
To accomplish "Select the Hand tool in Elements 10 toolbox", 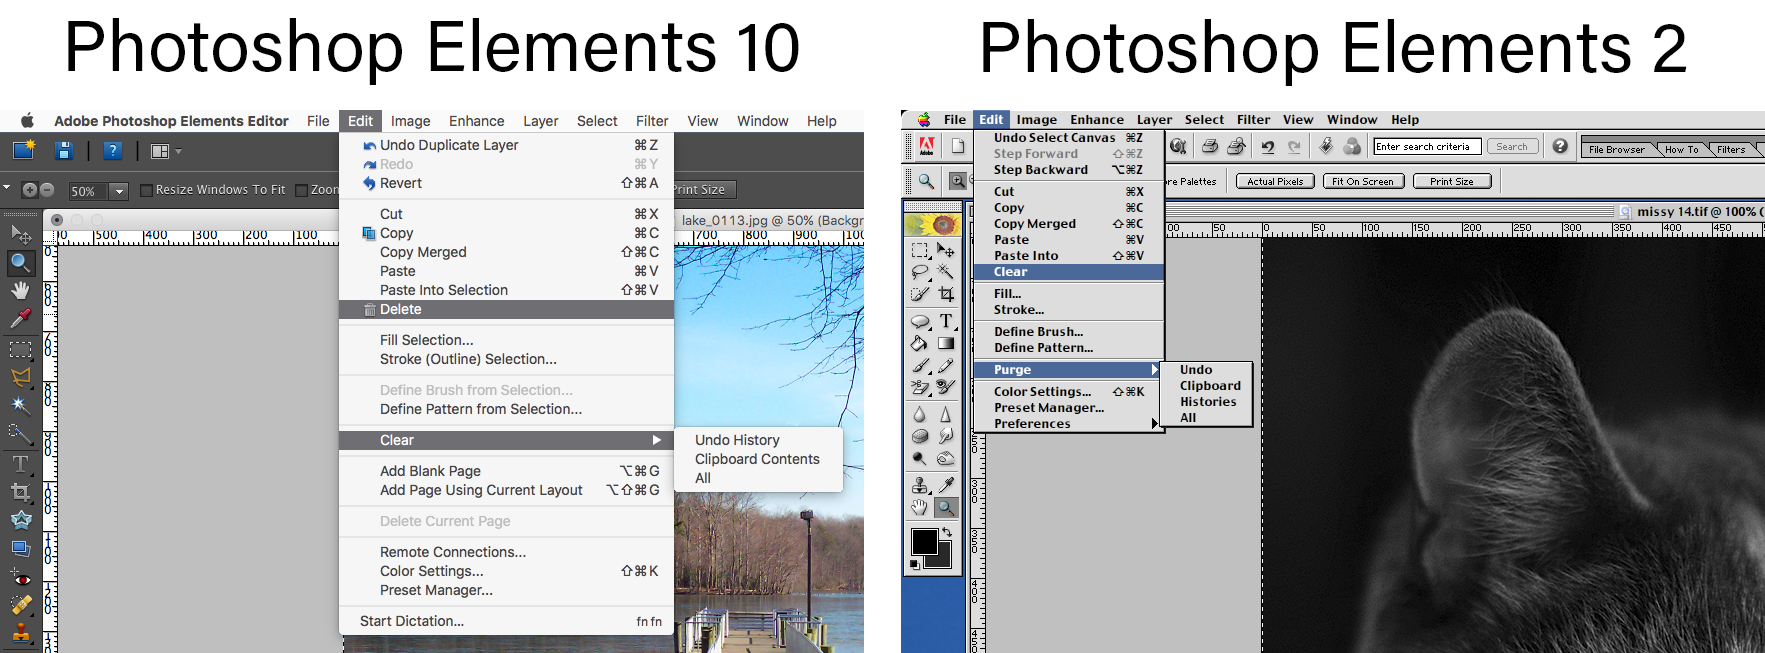I will [20, 291].
